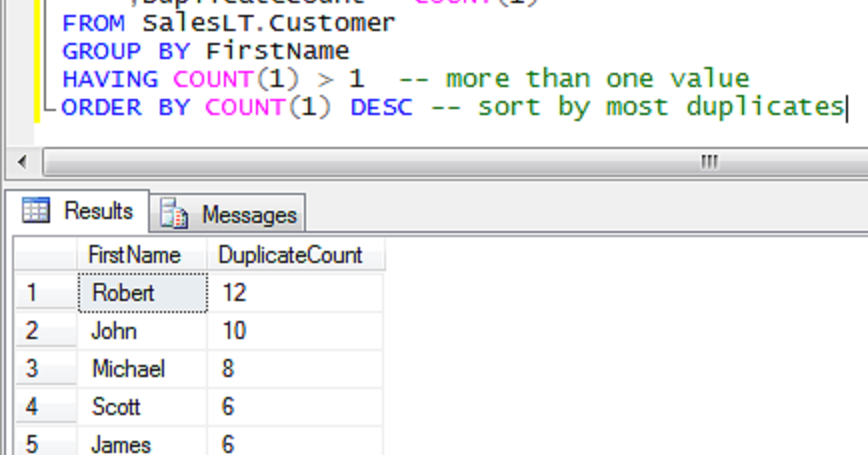Select the DuplicateCount column header
Image resolution: width=868 pixels, height=455 pixels.
(290, 255)
